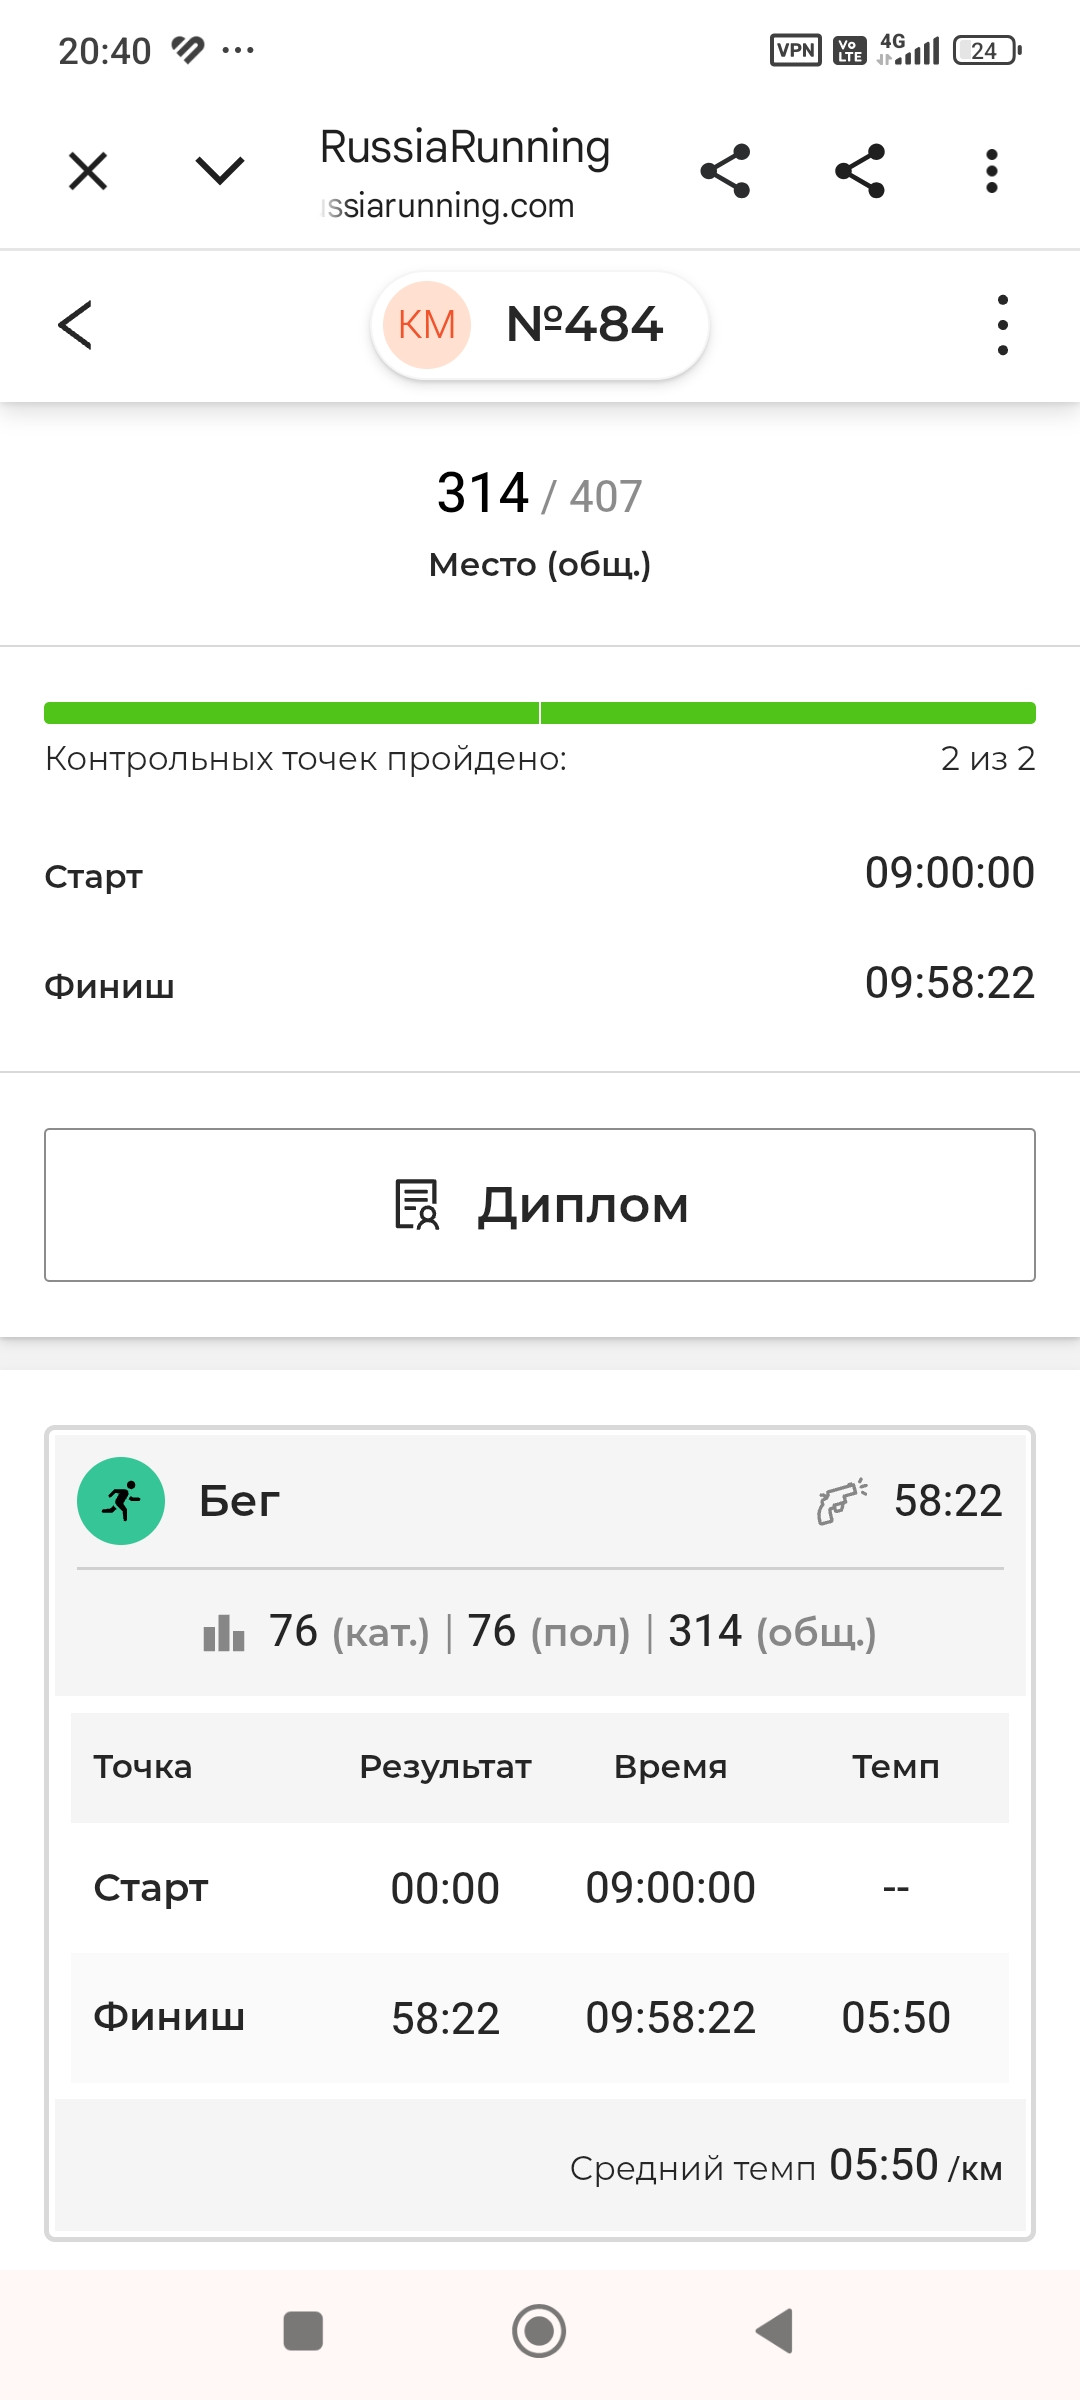The width and height of the screenshot is (1080, 2400).
Task: Tap the first share icon
Action: tap(725, 171)
